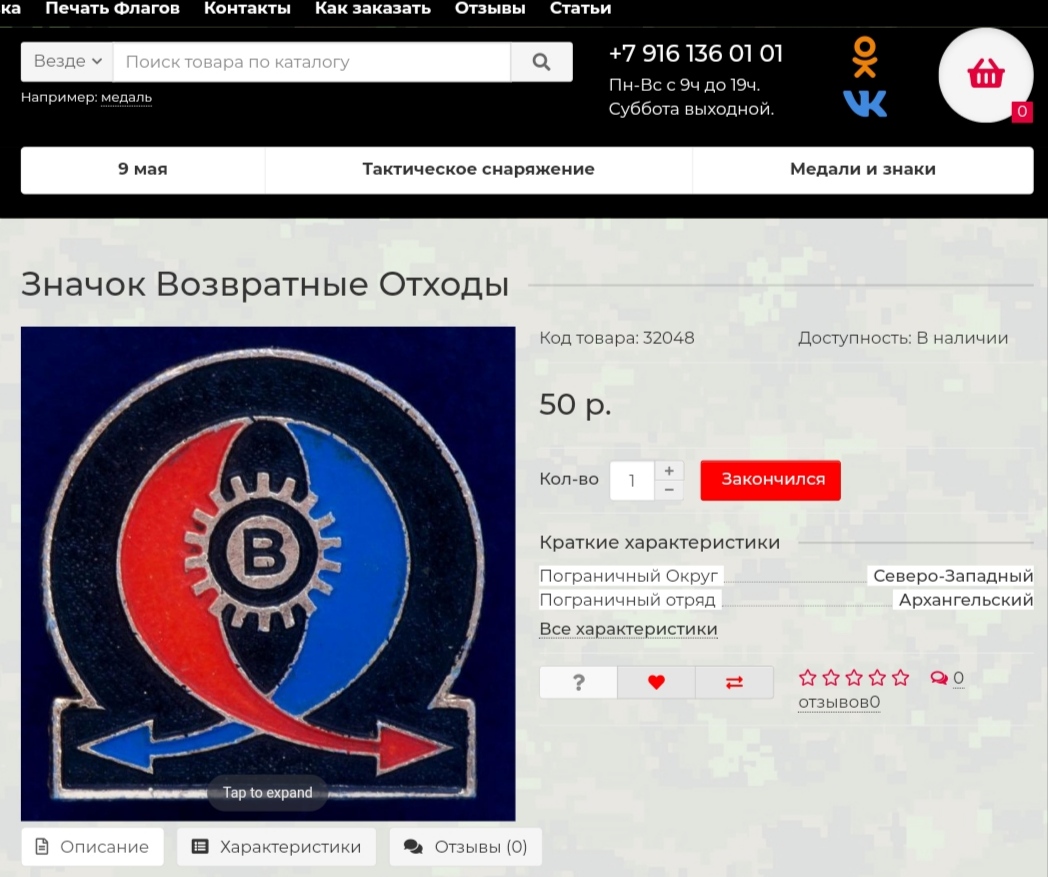
Task: Click the search magnifier icon
Action: (x=541, y=62)
